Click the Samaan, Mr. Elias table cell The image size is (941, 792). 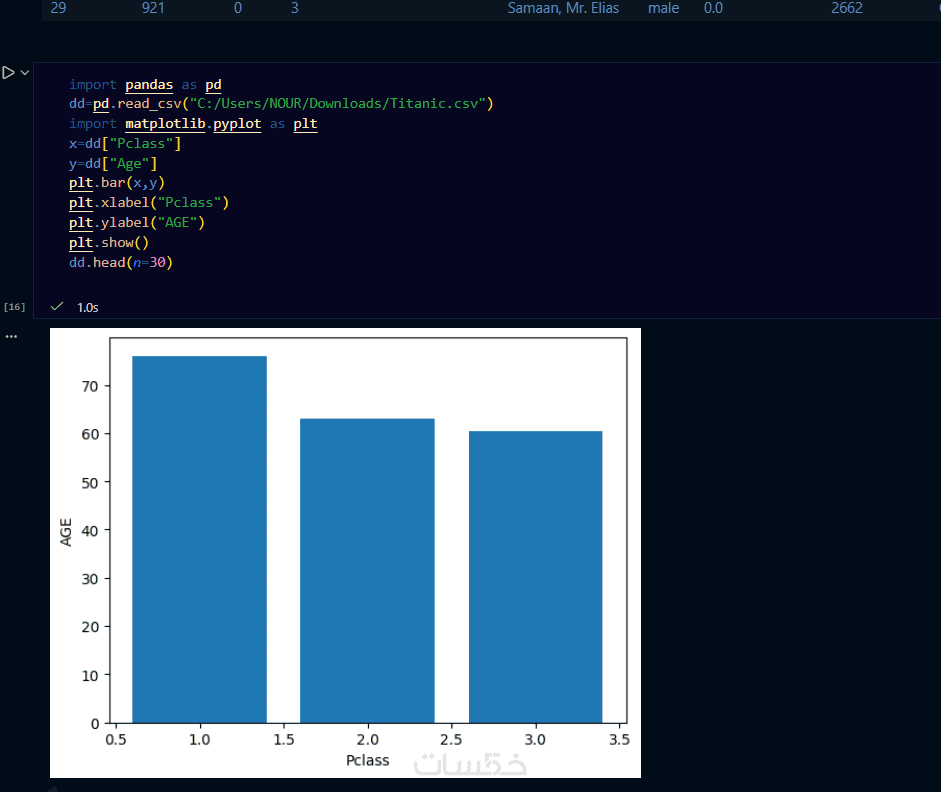click(x=563, y=8)
